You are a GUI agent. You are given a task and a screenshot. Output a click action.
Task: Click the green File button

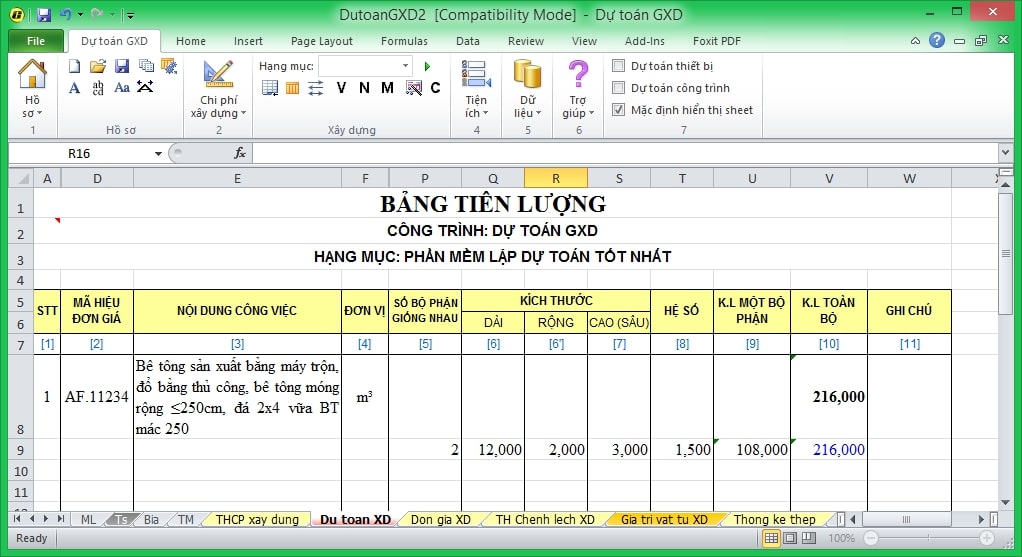[x=36, y=41]
